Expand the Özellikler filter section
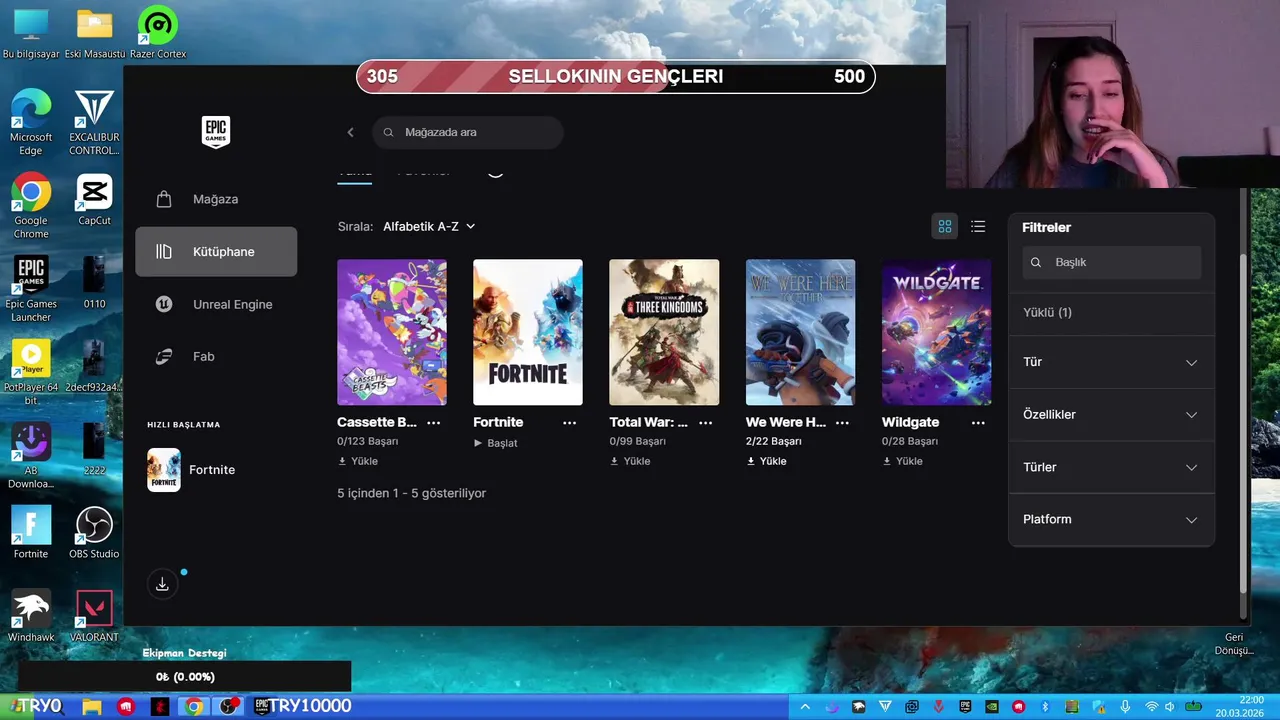The height and width of the screenshot is (720, 1280). [x=1111, y=414]
